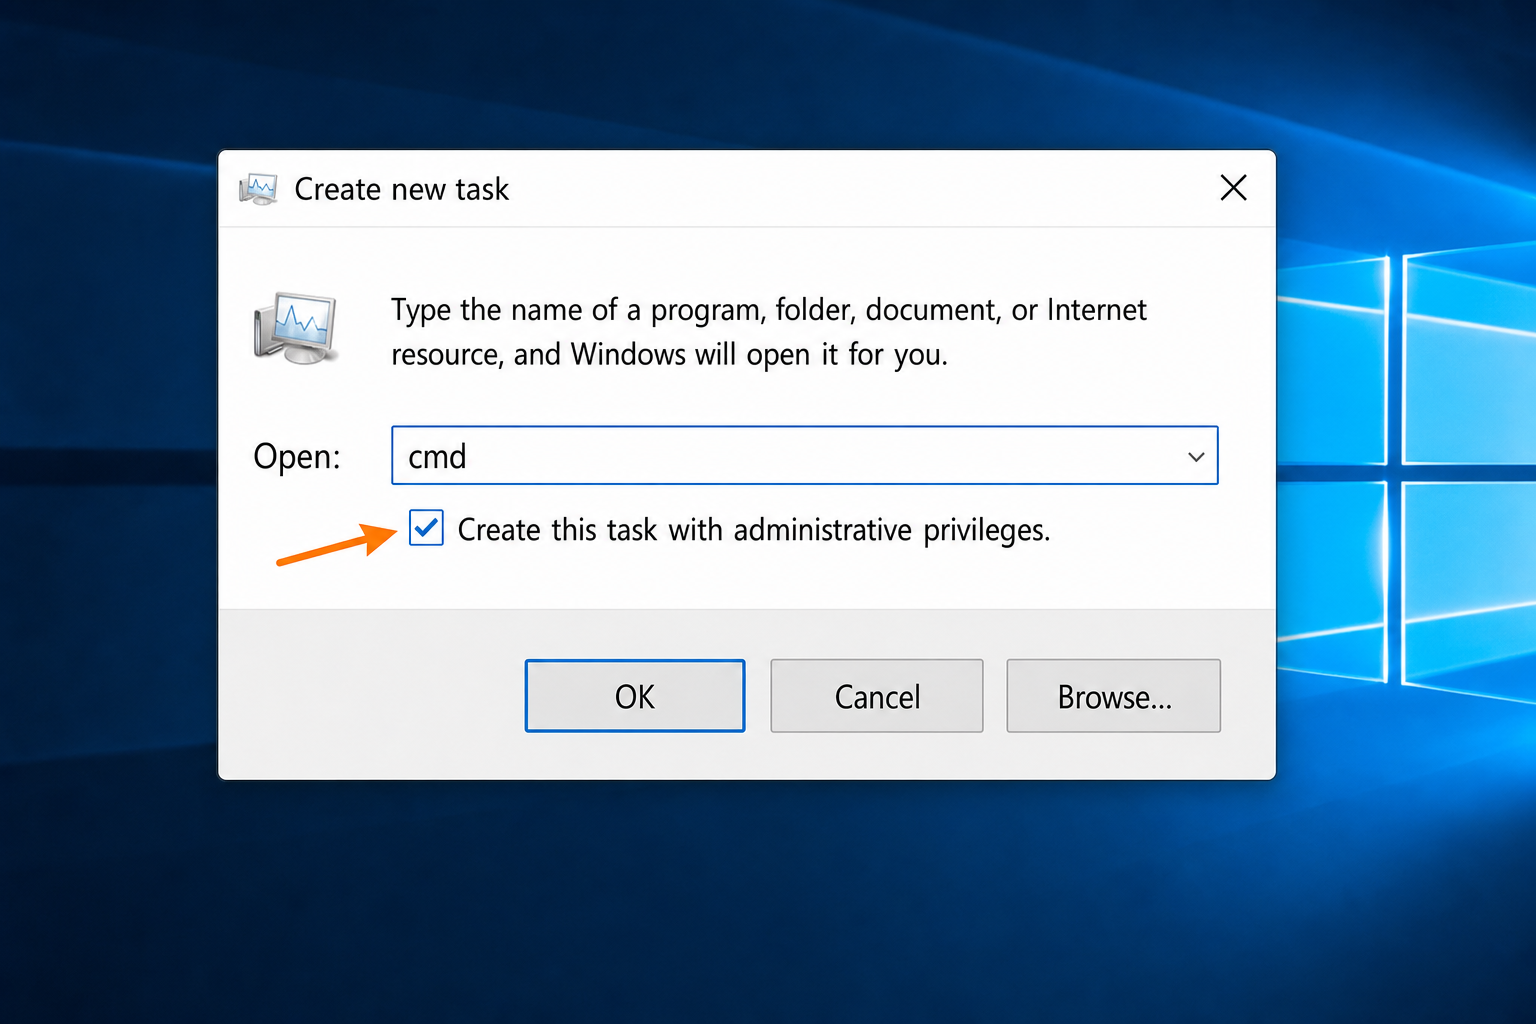Image resolution: width=1536 pixels, height=1024 pixels.
Task: Click inside the Open text field containing cmd
Action: pos(804,456)
